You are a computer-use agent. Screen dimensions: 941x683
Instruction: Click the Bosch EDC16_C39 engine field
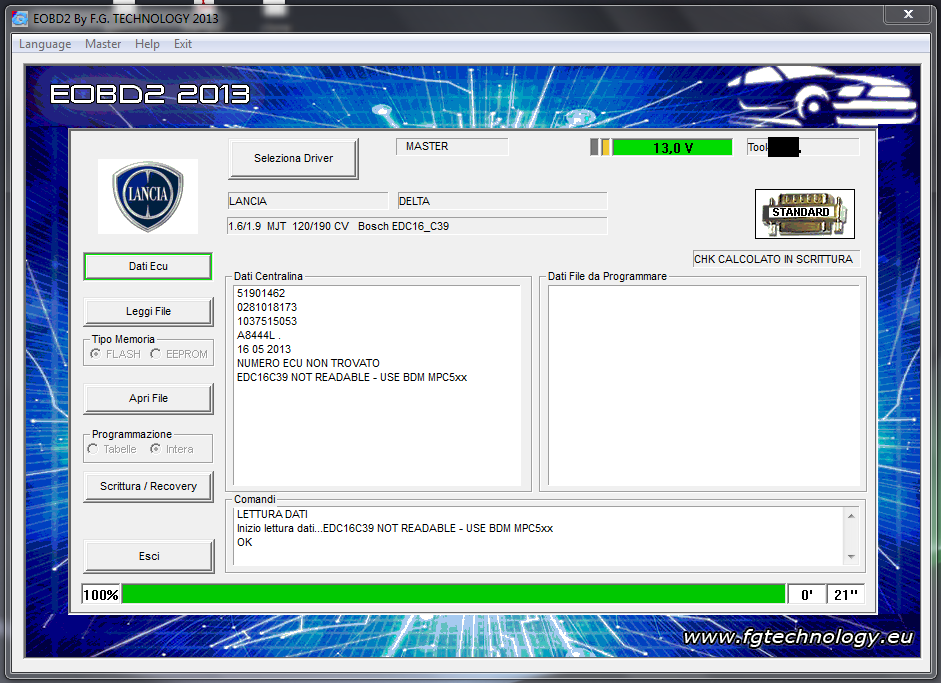[x=417, y=226]
